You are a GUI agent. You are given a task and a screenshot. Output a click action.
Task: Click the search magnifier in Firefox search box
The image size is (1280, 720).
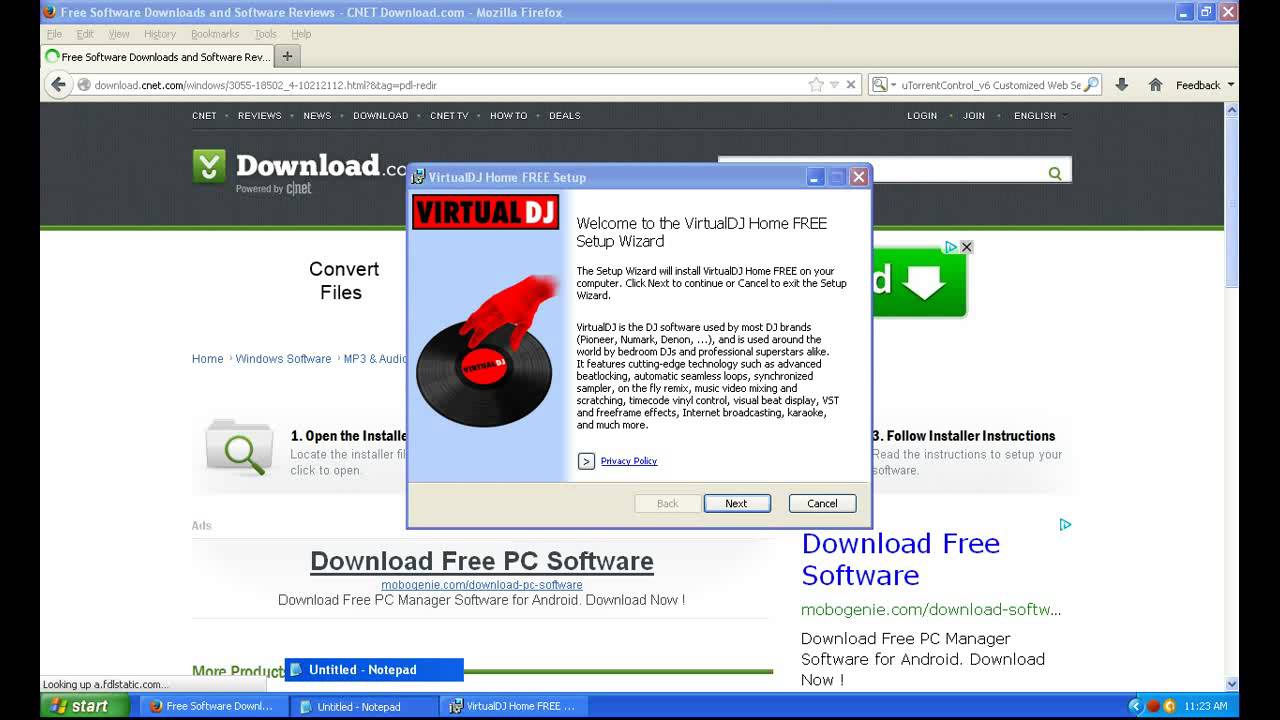click(1091, 85)
